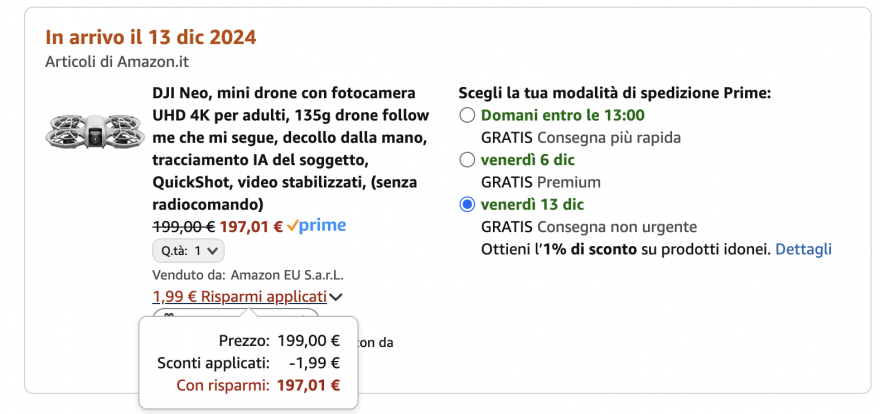Click the strikethrough 199,00 € original price
880x414 pixels.
tap(183, 226)
